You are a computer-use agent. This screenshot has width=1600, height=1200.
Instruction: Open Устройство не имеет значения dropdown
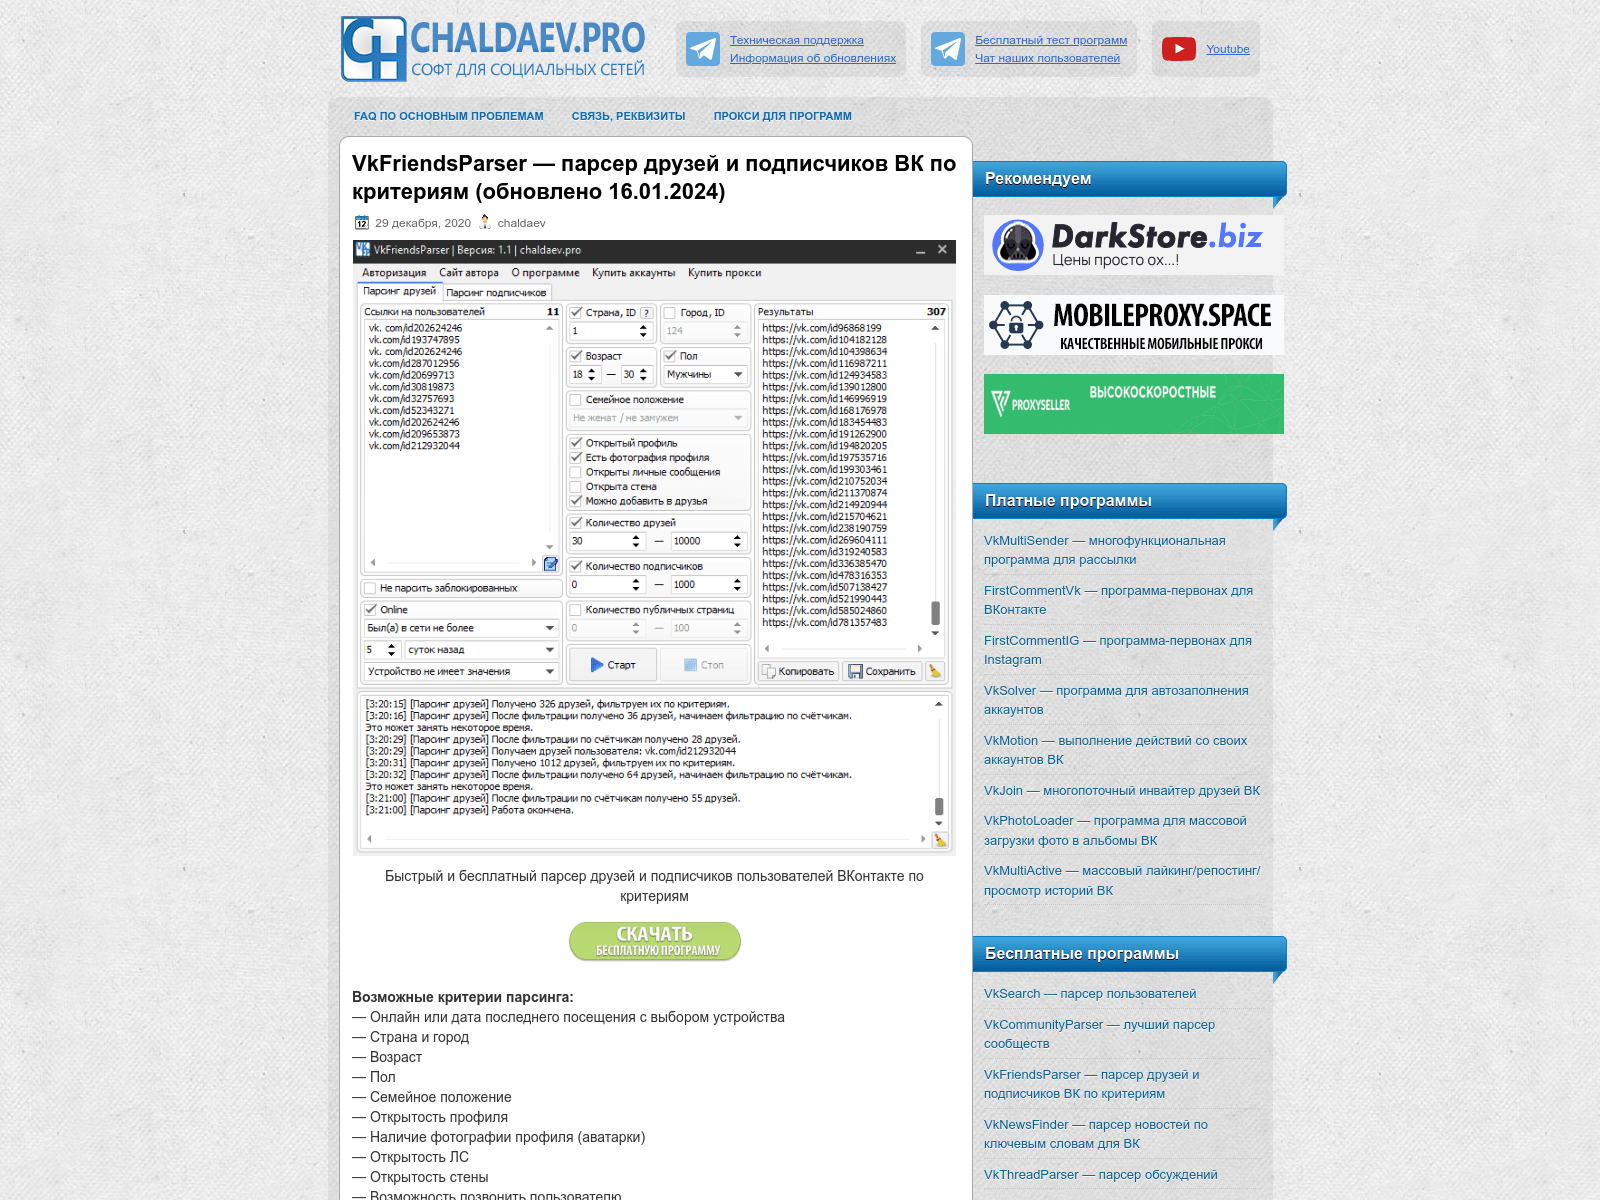[x=461, y=672]
